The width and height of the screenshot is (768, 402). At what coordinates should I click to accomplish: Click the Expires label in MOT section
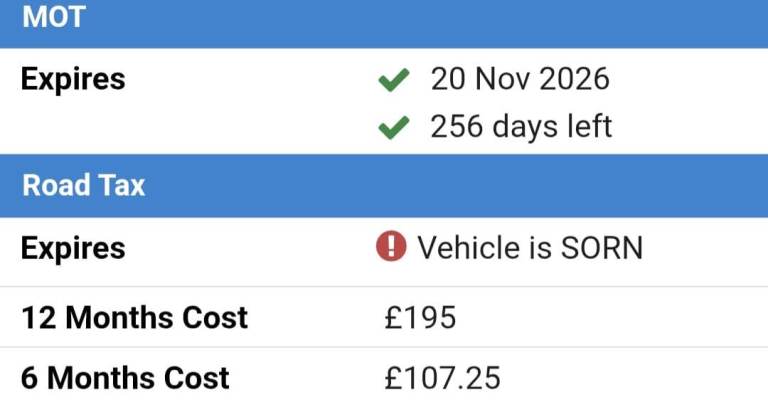pos(73,80)
